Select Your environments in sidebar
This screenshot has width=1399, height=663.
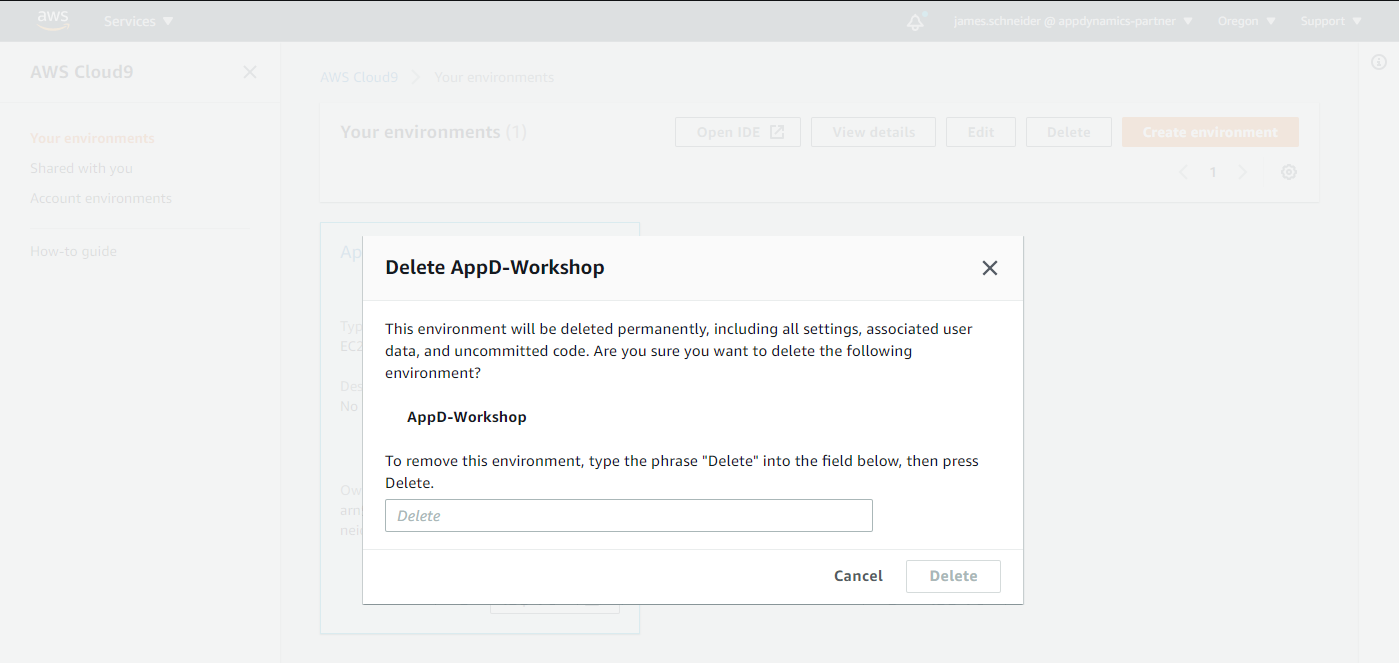(92, 138)
